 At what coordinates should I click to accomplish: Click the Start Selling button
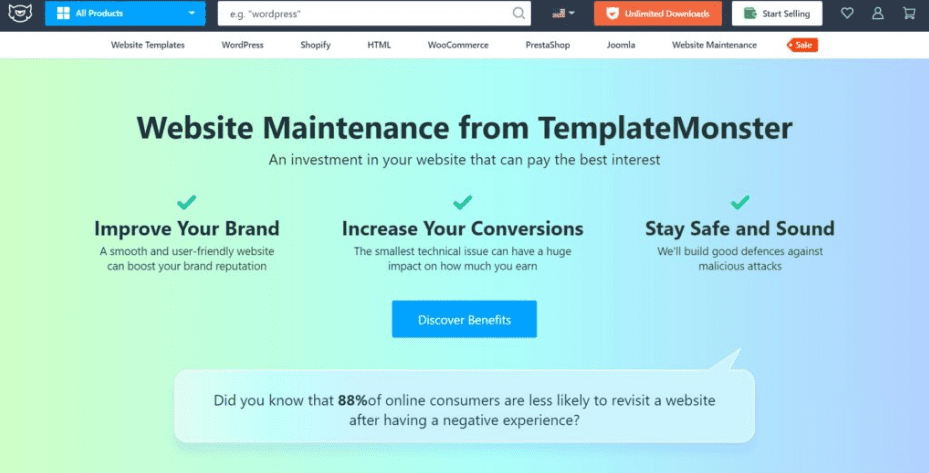click(x=777, y=13)
